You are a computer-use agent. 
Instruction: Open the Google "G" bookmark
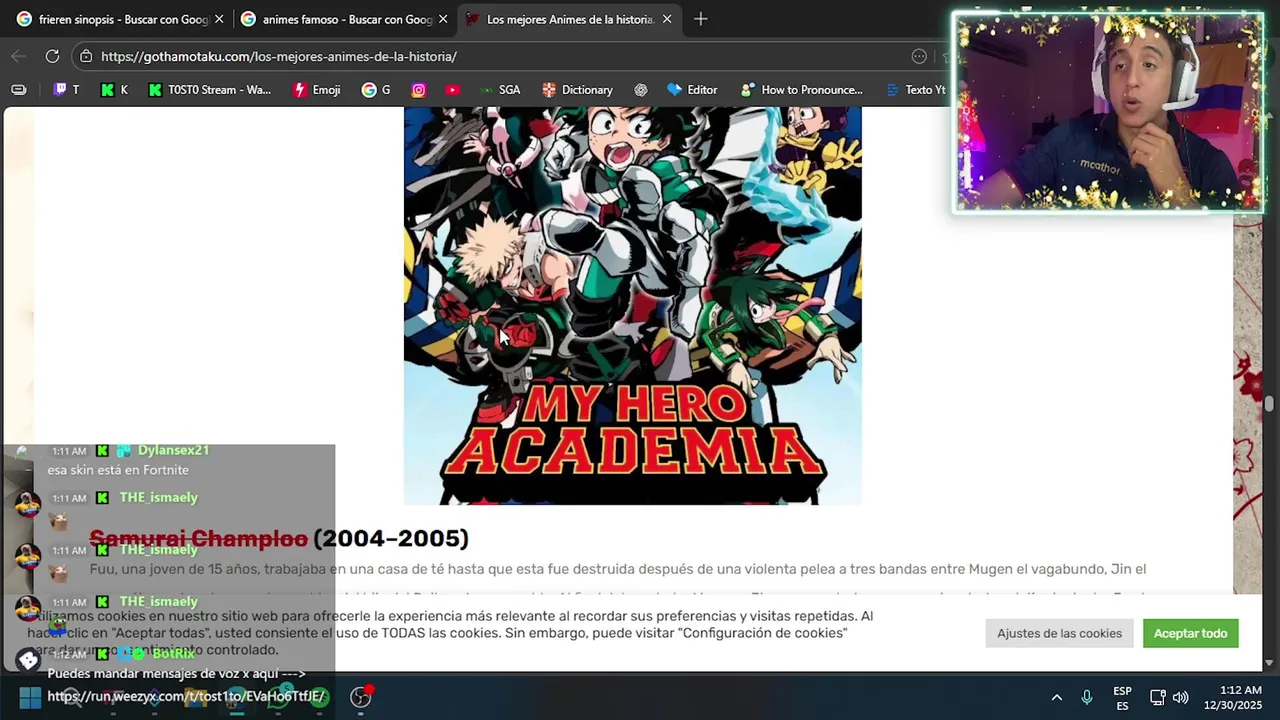coord(377,89)
